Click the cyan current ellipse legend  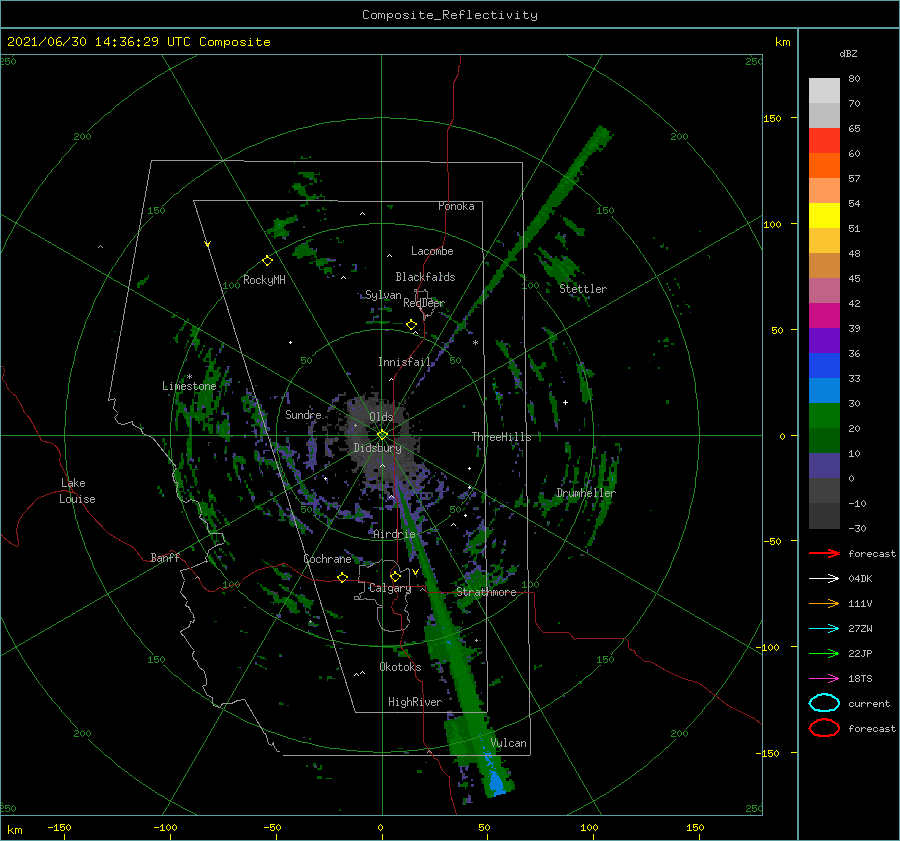pyautogui.click(x=824, y=703)
